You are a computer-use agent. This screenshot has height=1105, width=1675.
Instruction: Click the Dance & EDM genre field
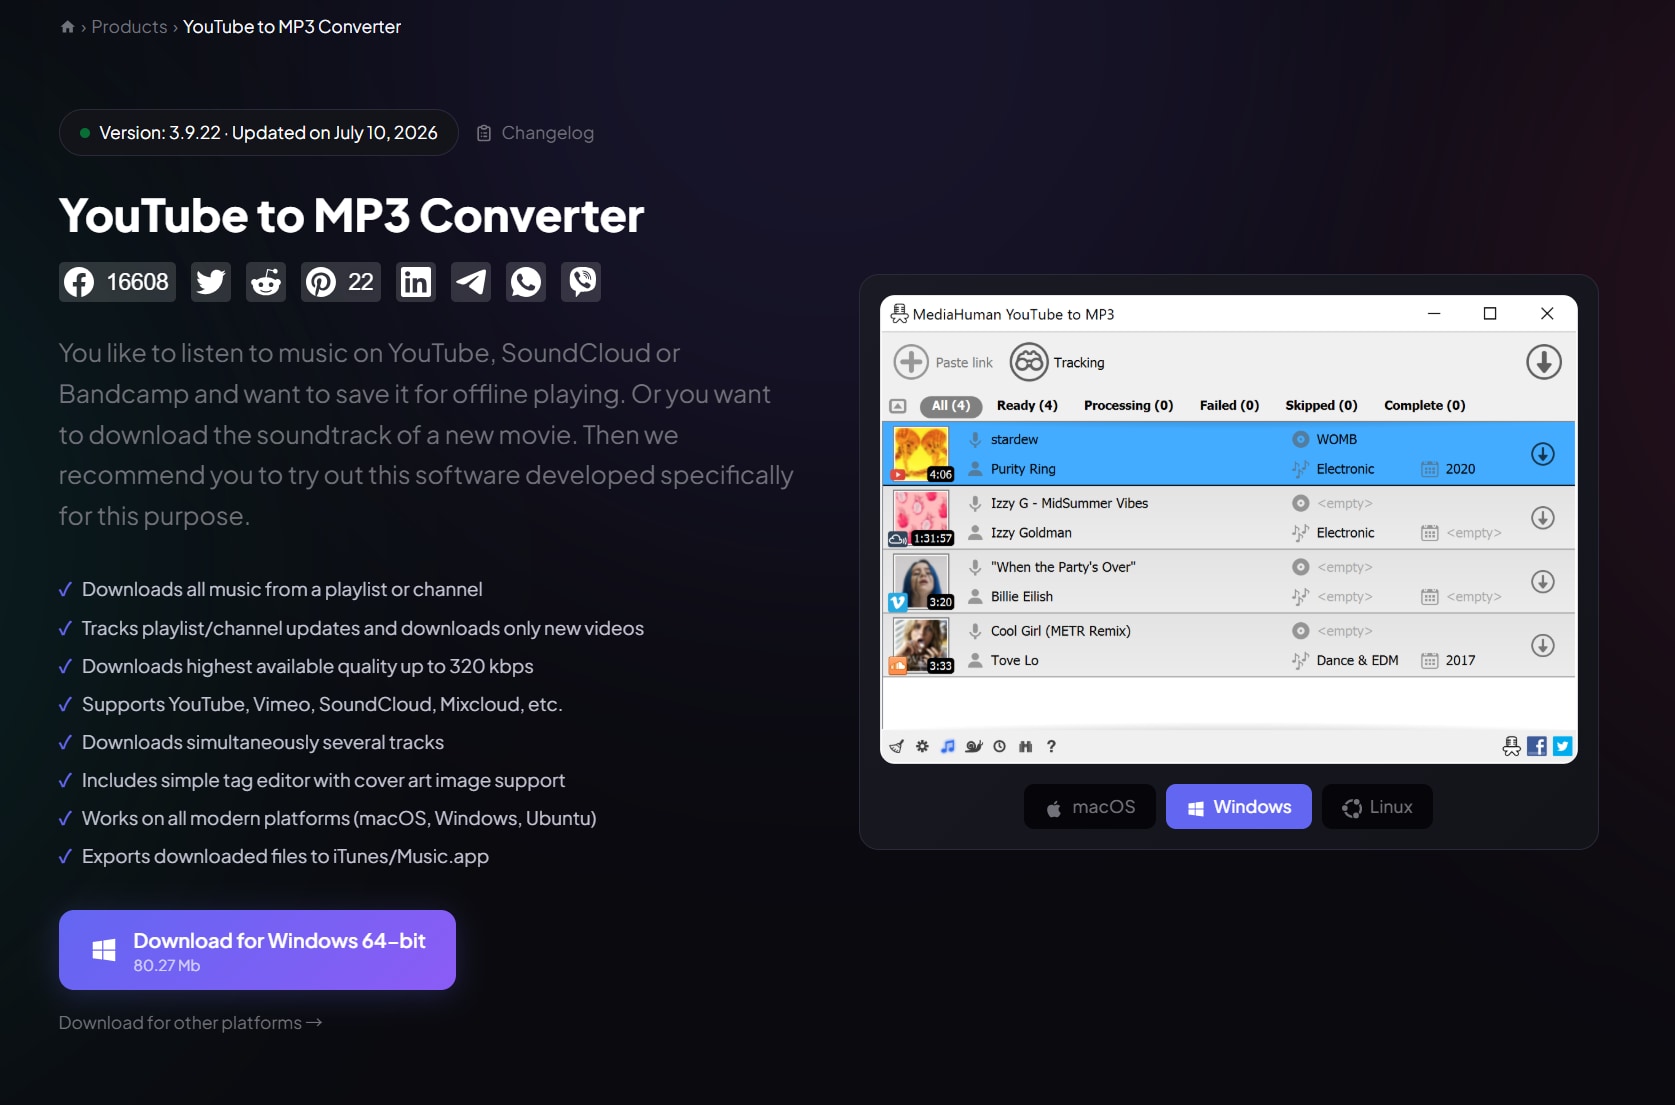pyautogui.click(x=1357, y=661)
